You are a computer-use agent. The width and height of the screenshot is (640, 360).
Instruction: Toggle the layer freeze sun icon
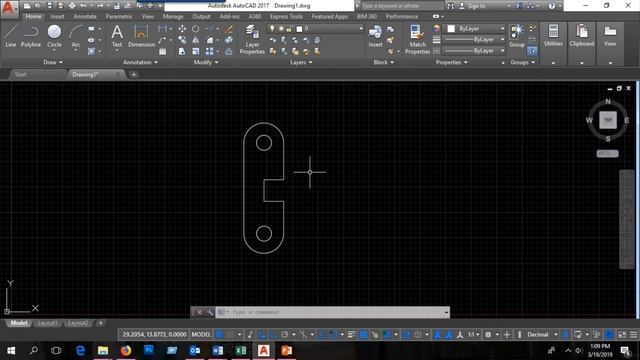click(281, 29)
